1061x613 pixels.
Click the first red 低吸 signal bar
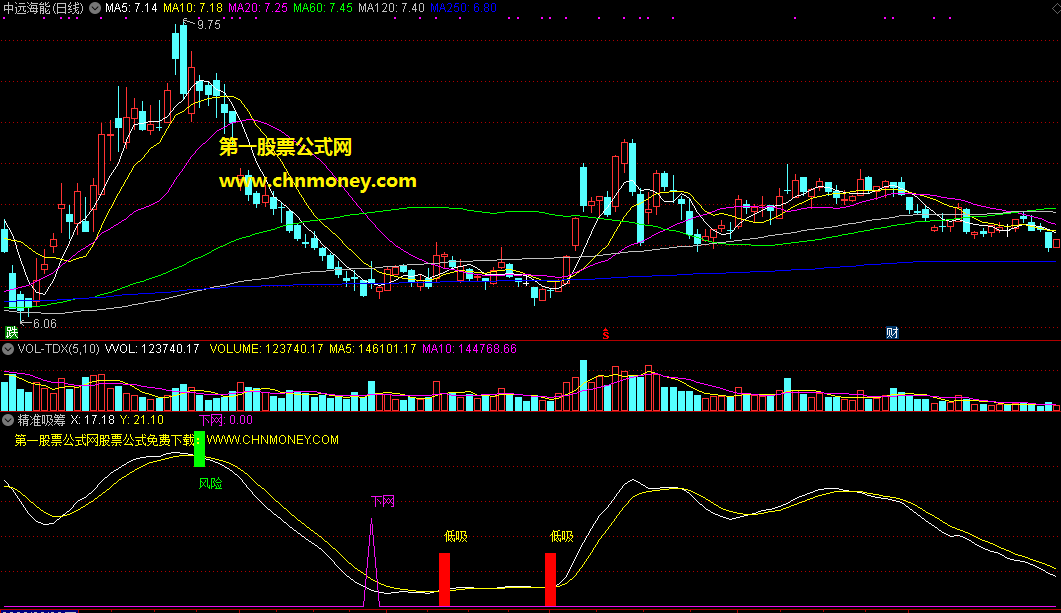[445, 580]
